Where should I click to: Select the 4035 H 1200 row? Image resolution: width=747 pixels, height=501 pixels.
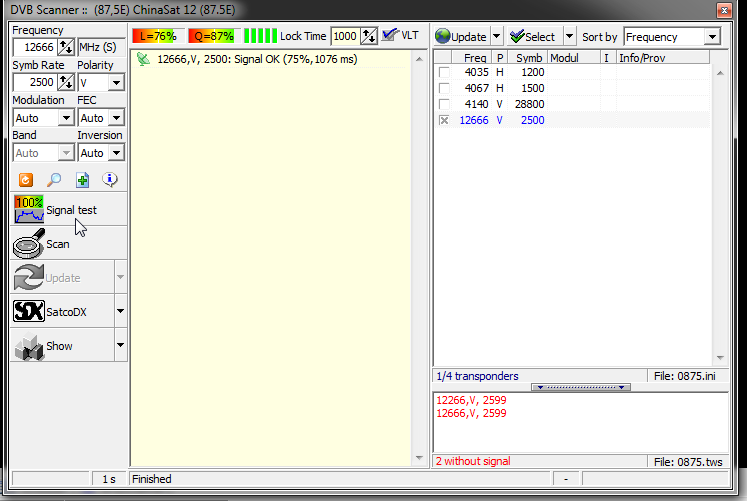pyautogui.click(x=572, y=72)
